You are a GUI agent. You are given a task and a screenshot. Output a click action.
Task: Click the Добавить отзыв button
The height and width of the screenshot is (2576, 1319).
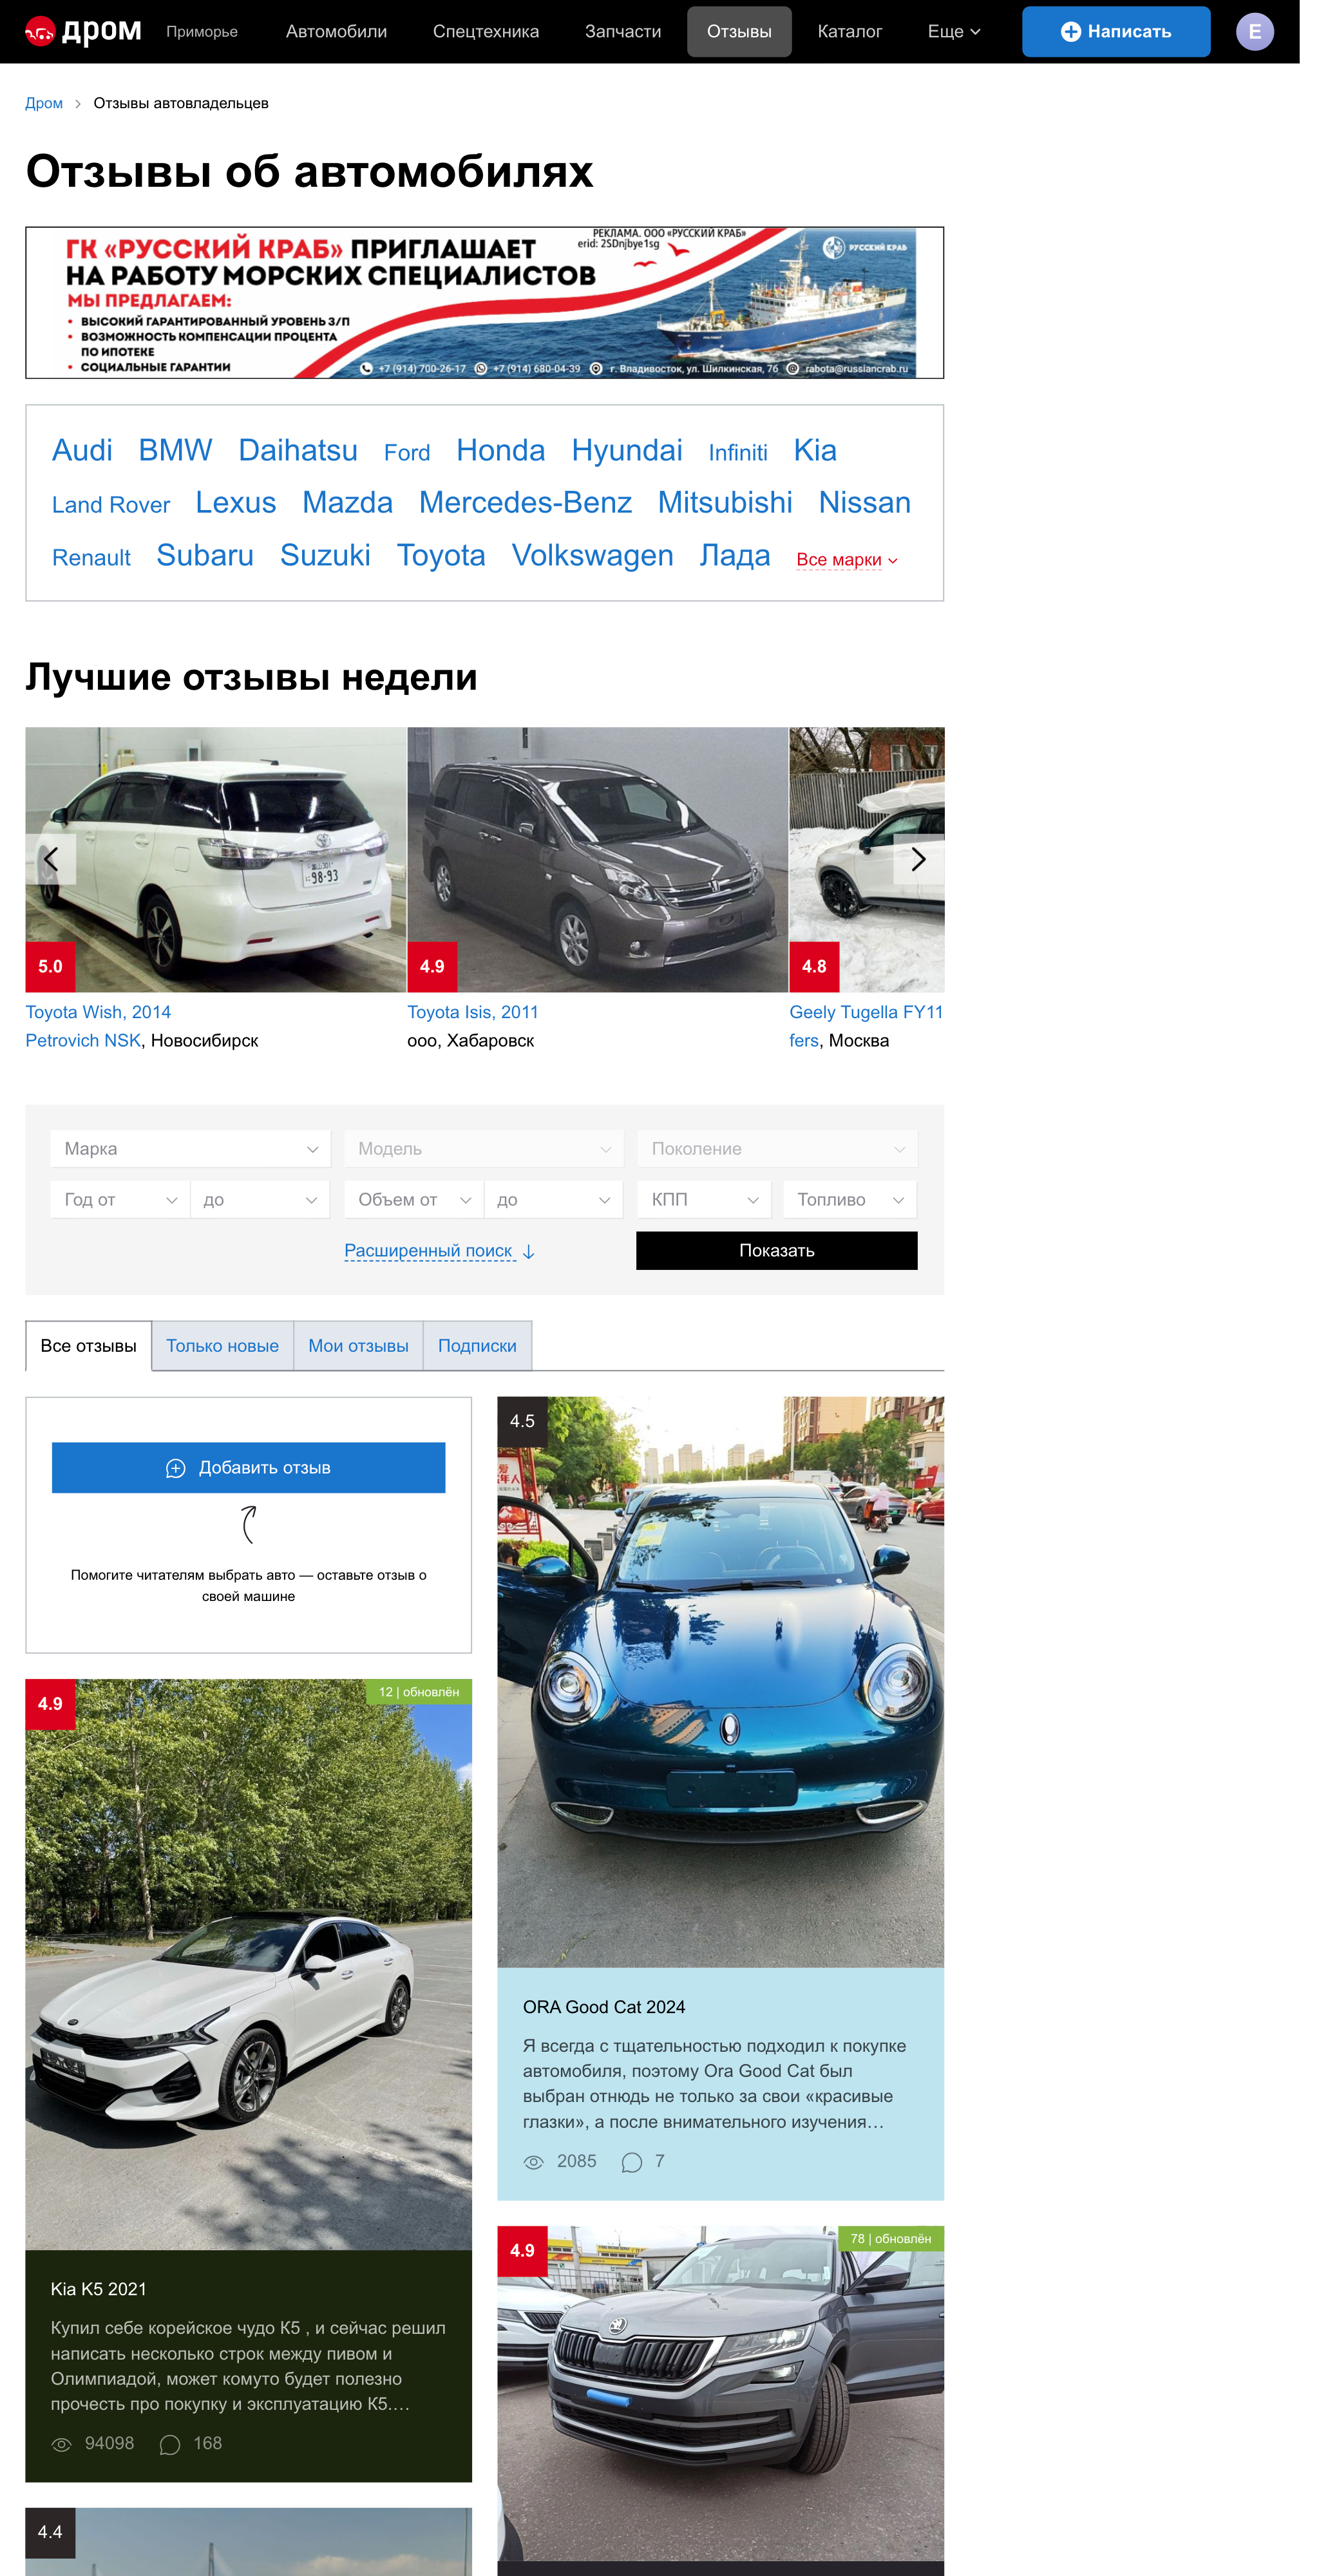click(248, 1467)
